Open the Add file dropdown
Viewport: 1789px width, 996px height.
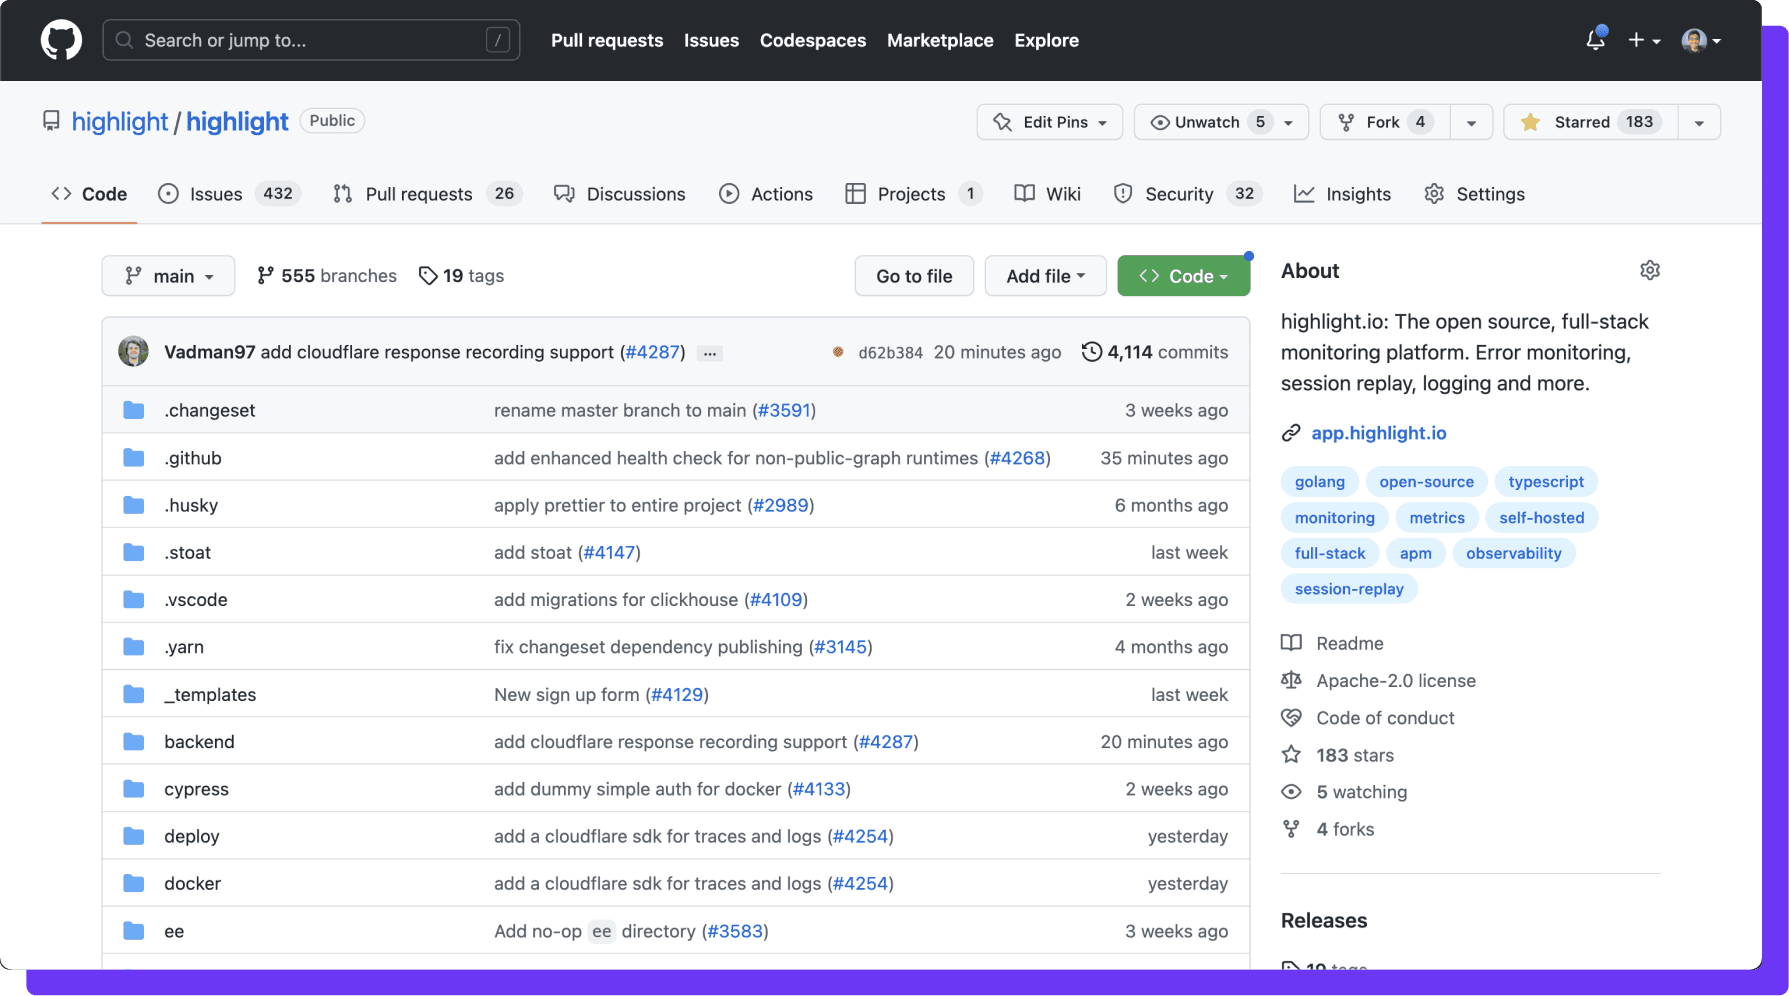(1045, 275)
